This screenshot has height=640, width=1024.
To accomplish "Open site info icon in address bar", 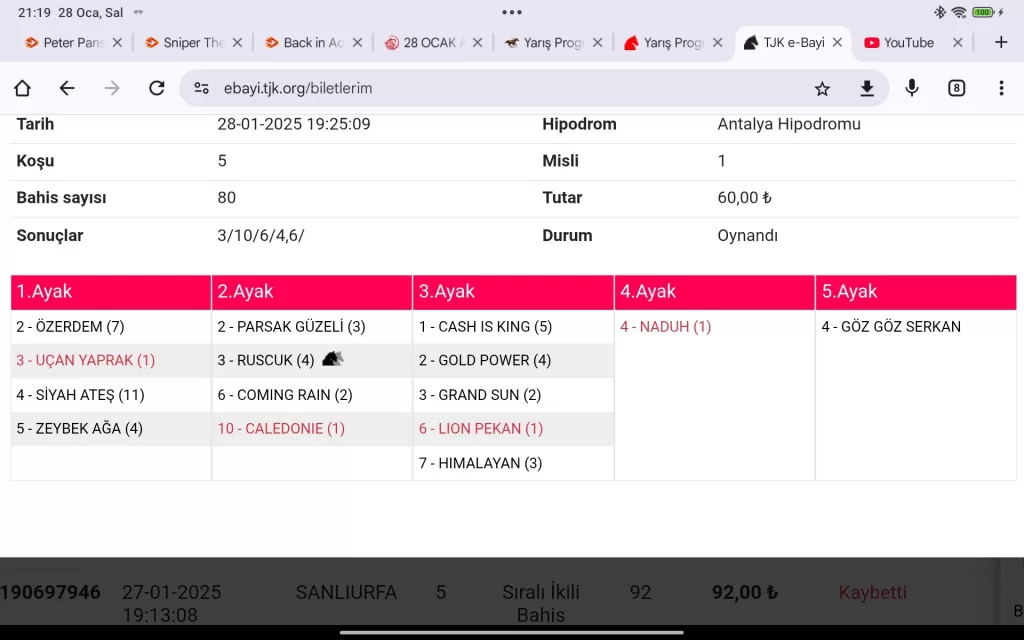I will [202, 88].
